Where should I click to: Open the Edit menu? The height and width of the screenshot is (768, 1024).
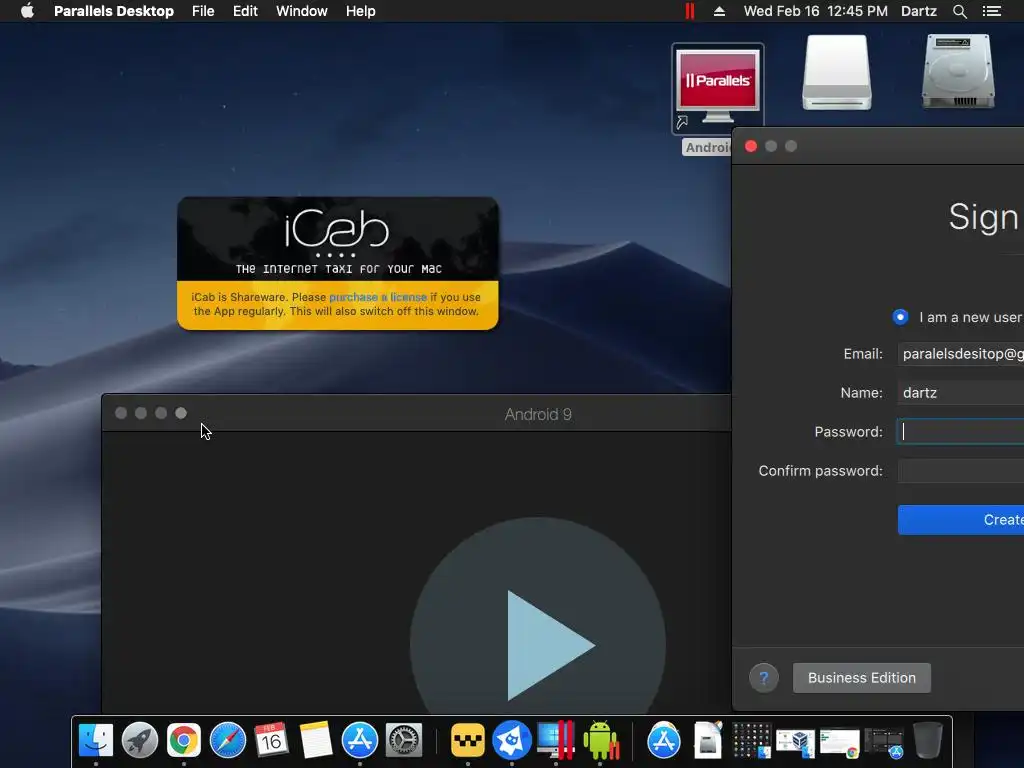pyautogui.click(x=245, y=11)
